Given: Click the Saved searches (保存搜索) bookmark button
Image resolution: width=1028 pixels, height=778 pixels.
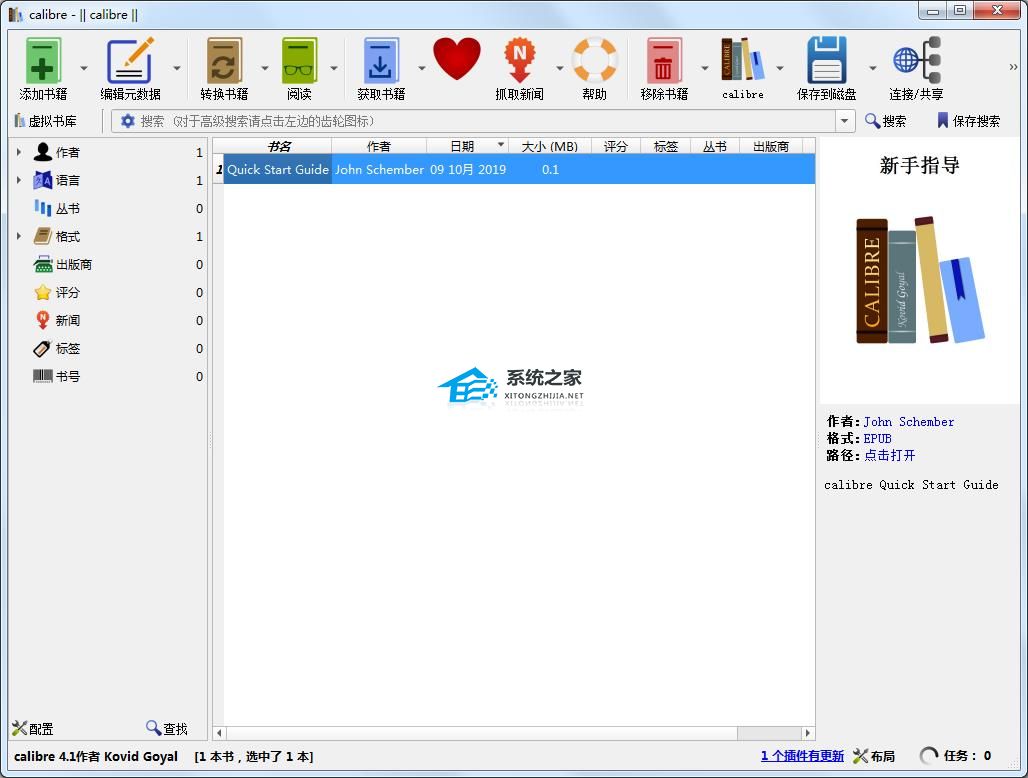Looking at the screenshot, I should pyautogui.click(x=968, y=121).
